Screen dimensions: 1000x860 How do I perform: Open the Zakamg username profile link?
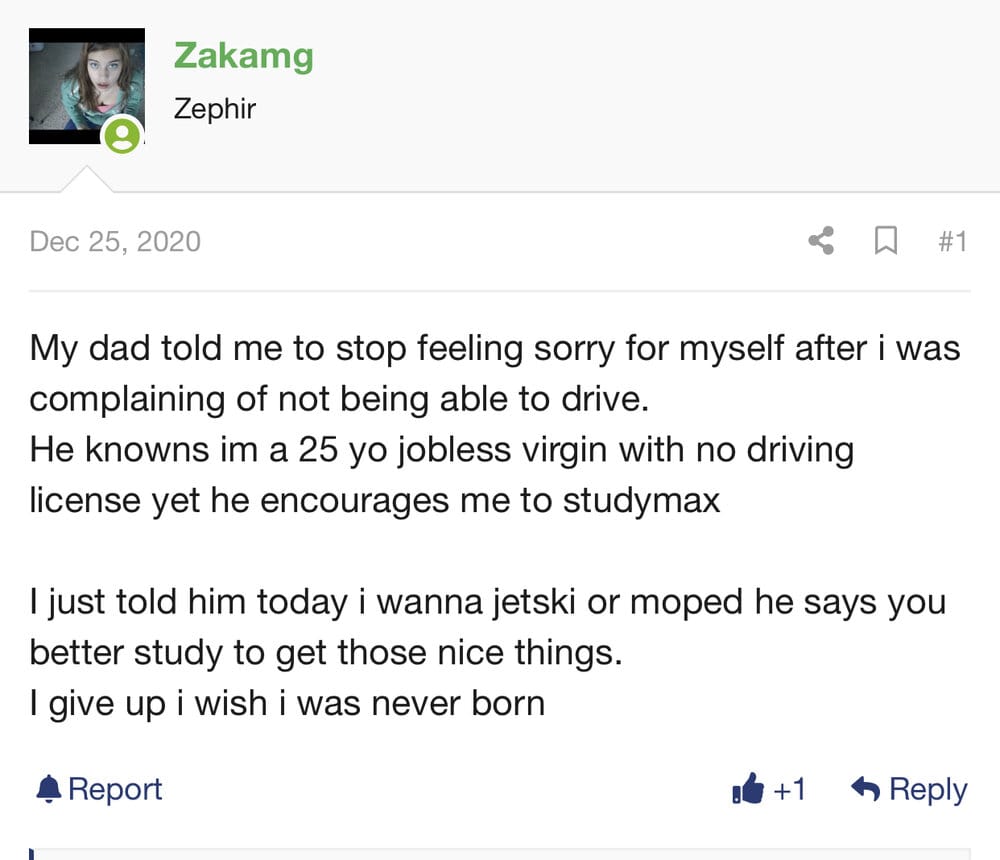tap(243, 55)
